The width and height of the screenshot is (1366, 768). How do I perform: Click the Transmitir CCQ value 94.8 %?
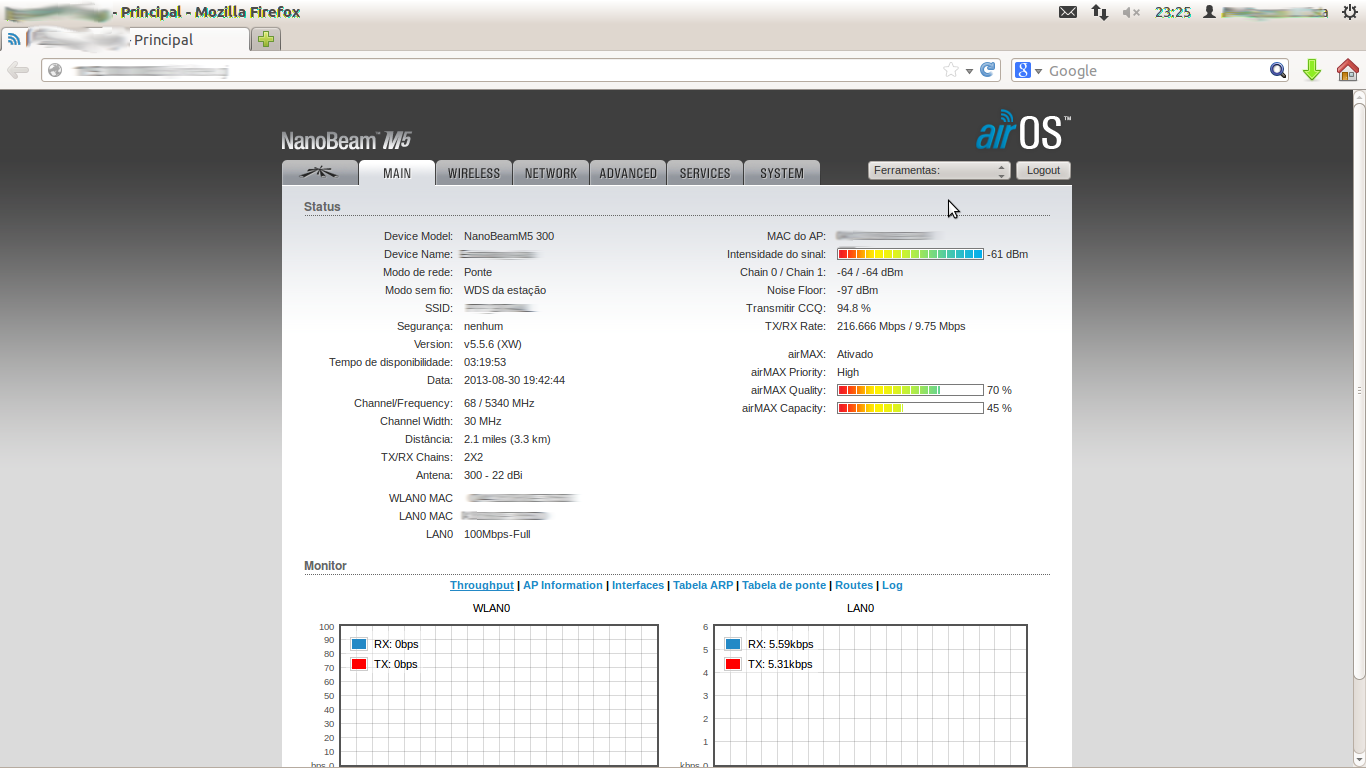[854, 308]
